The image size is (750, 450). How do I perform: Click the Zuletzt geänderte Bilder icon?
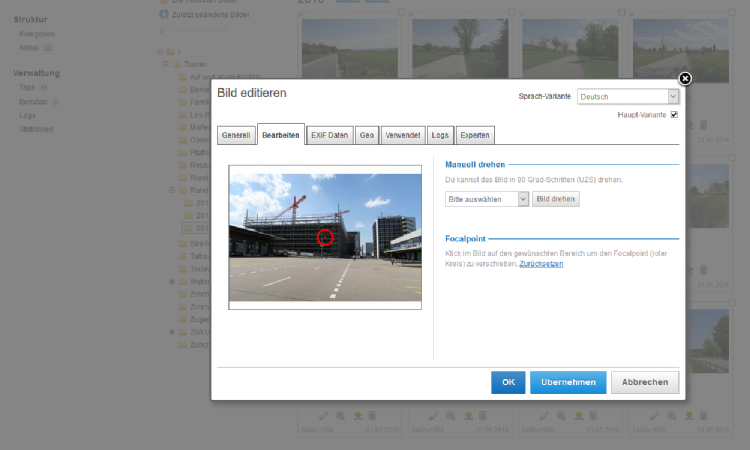coord(164,15)
